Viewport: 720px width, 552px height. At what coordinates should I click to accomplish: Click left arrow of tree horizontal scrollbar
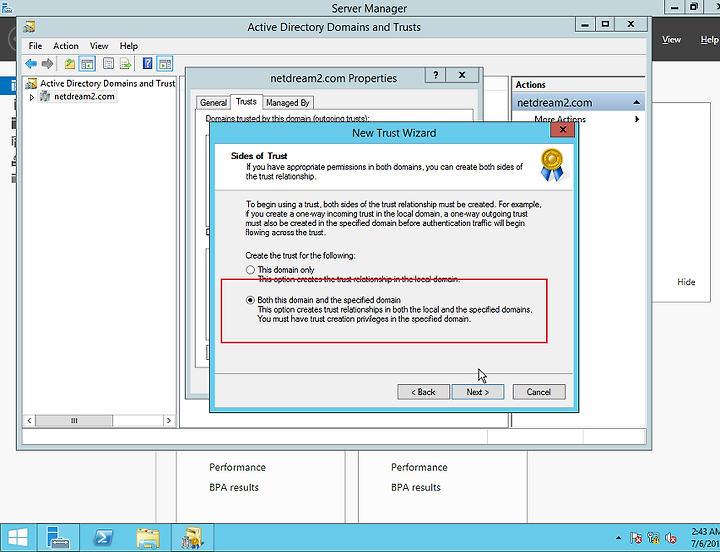point(29,420)
